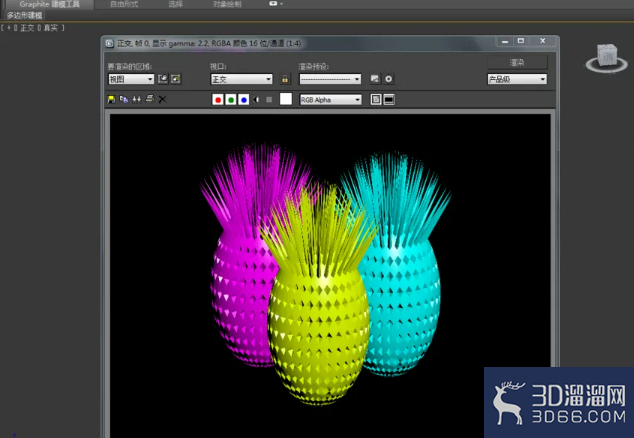Click the edit region icon

point(163,79)
